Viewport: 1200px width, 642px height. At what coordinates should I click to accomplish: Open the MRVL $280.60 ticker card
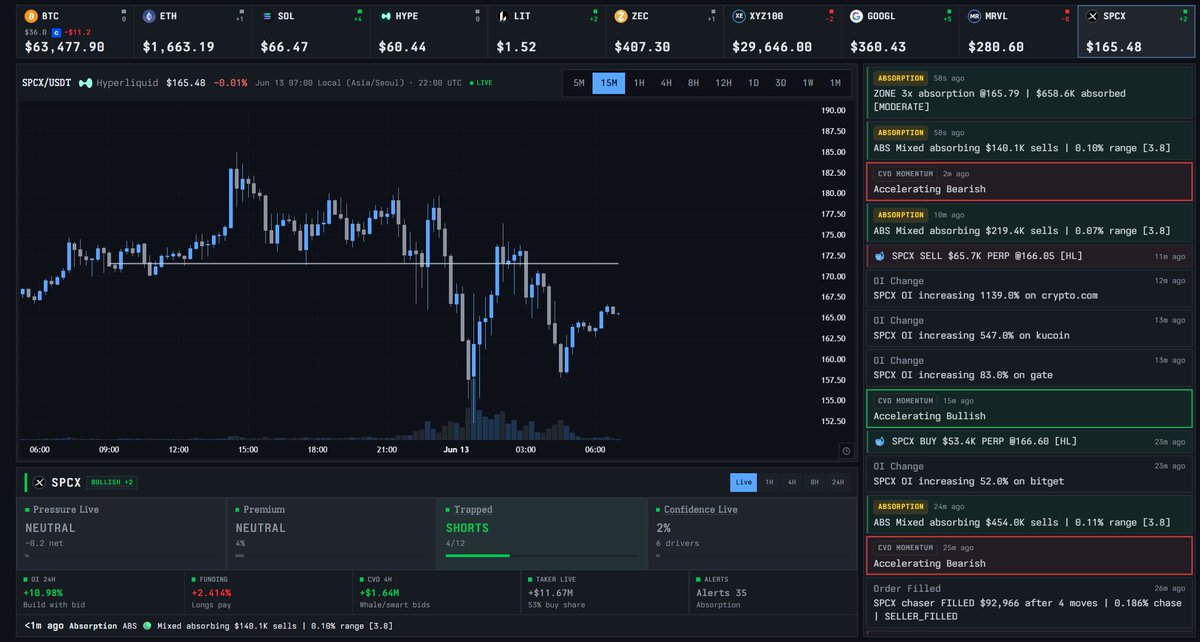tap(1019, 32)
